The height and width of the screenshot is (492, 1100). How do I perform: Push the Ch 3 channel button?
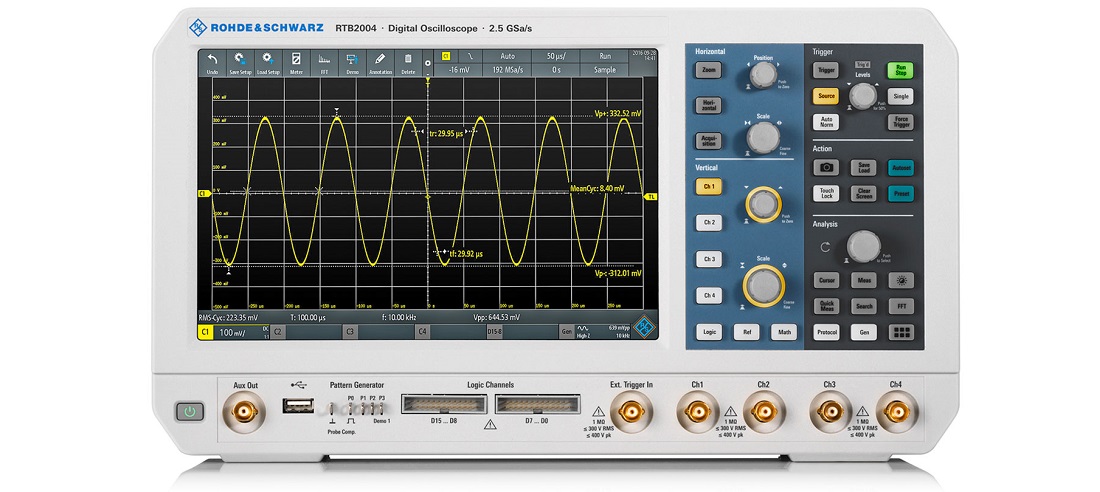(709, 259)
